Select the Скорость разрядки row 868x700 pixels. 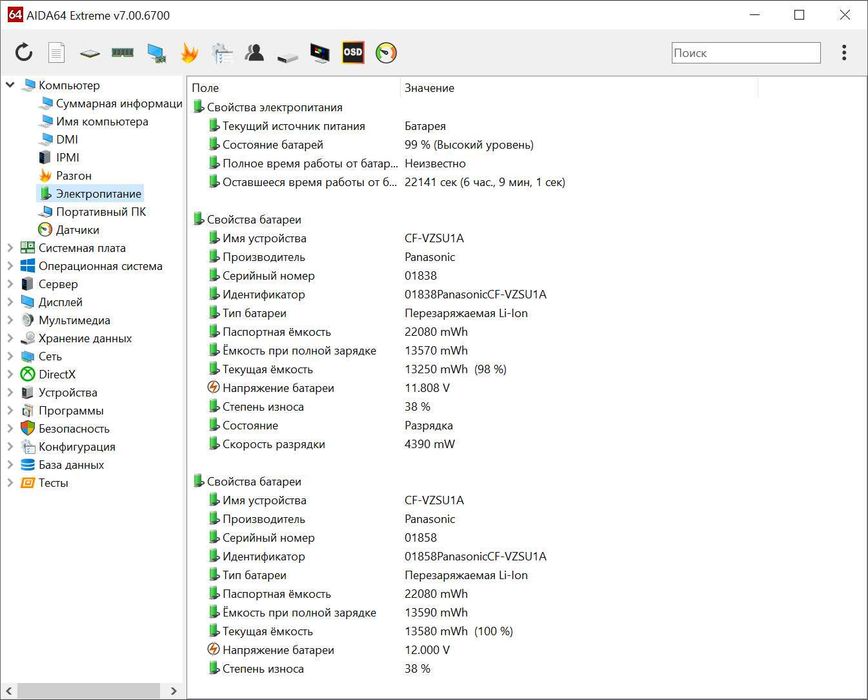(x=331, y=444)
